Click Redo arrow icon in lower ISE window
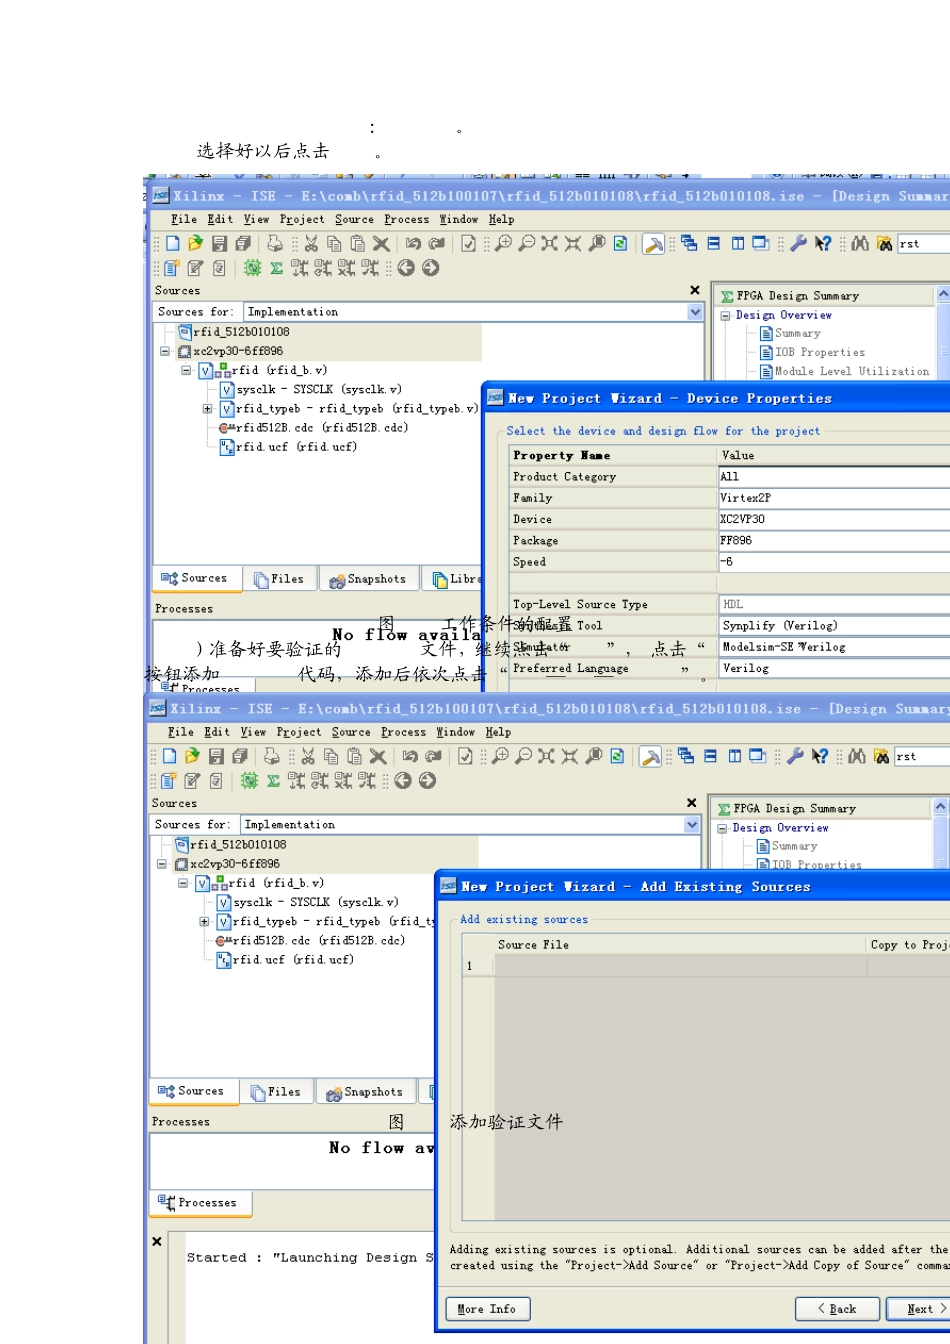The height and width of the screenshot is (1344, 950). [x=433, y=756]
